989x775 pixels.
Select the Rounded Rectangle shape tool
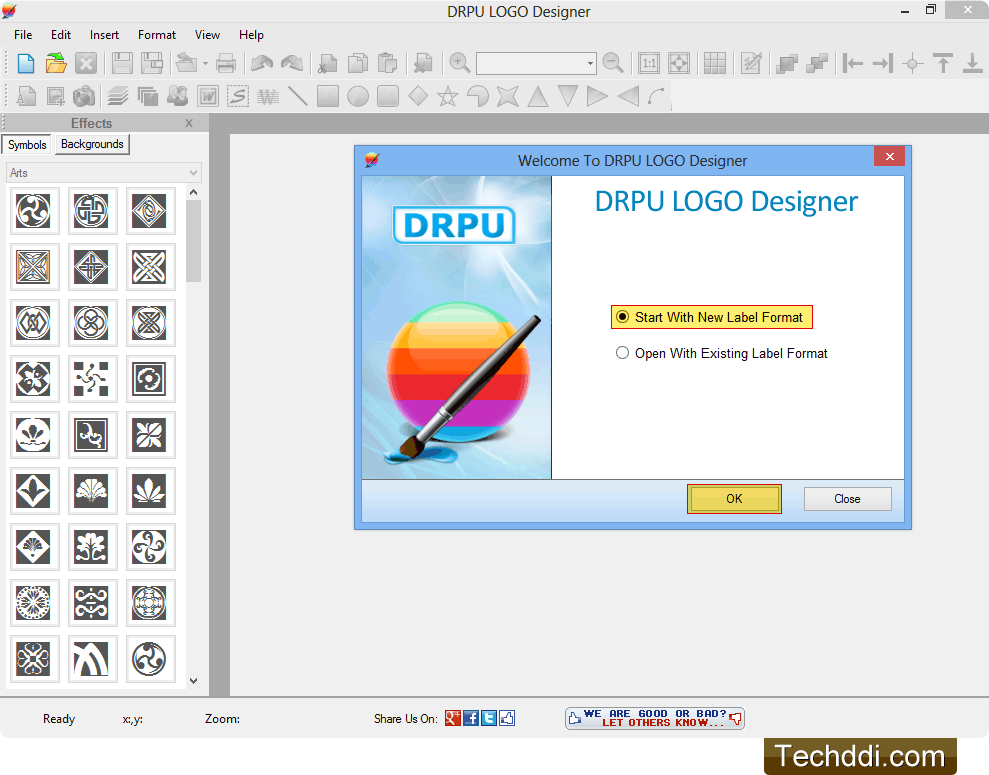pos(388,96)
